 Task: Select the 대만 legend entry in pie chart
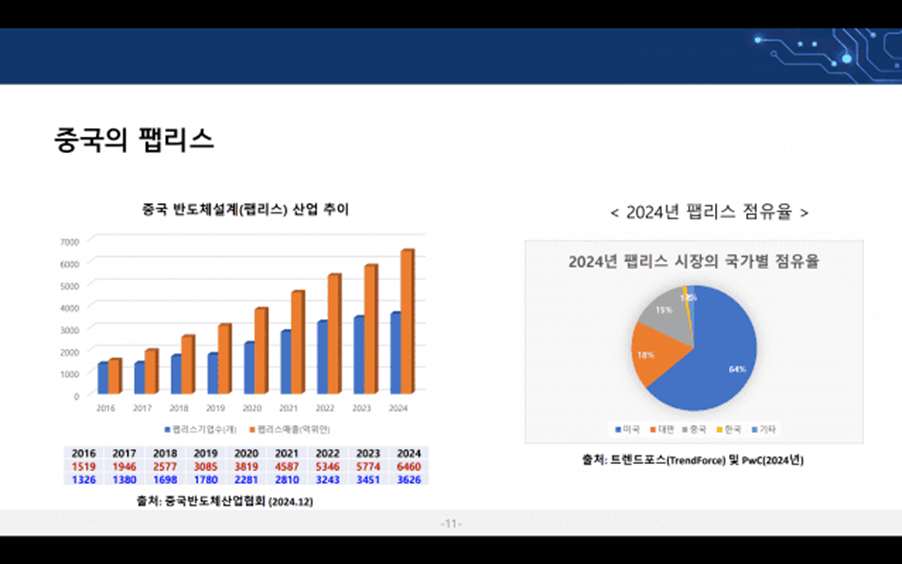pos(660,429)
